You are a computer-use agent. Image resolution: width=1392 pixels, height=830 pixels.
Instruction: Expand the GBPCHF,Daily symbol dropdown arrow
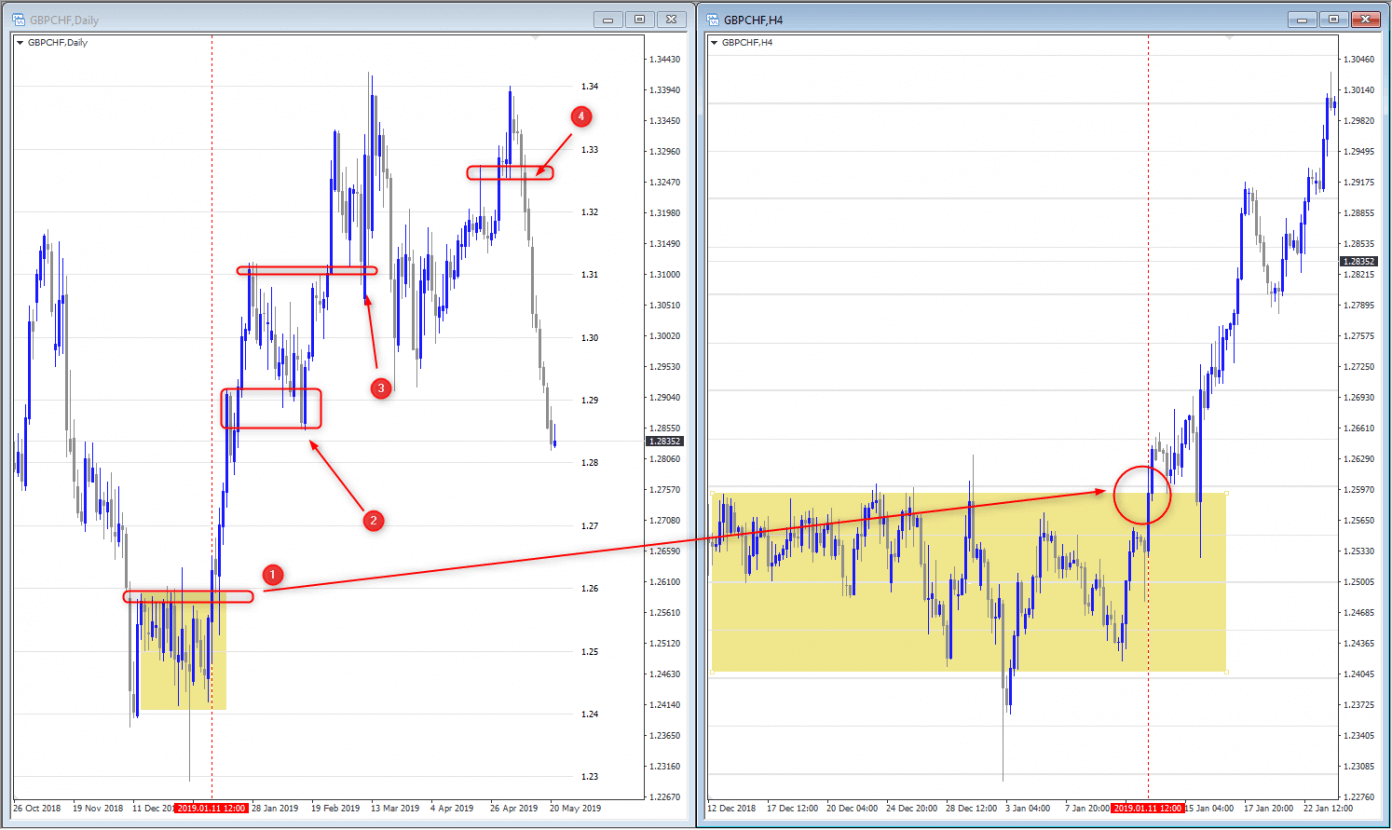pyautogui.click(x=20, y=43)
